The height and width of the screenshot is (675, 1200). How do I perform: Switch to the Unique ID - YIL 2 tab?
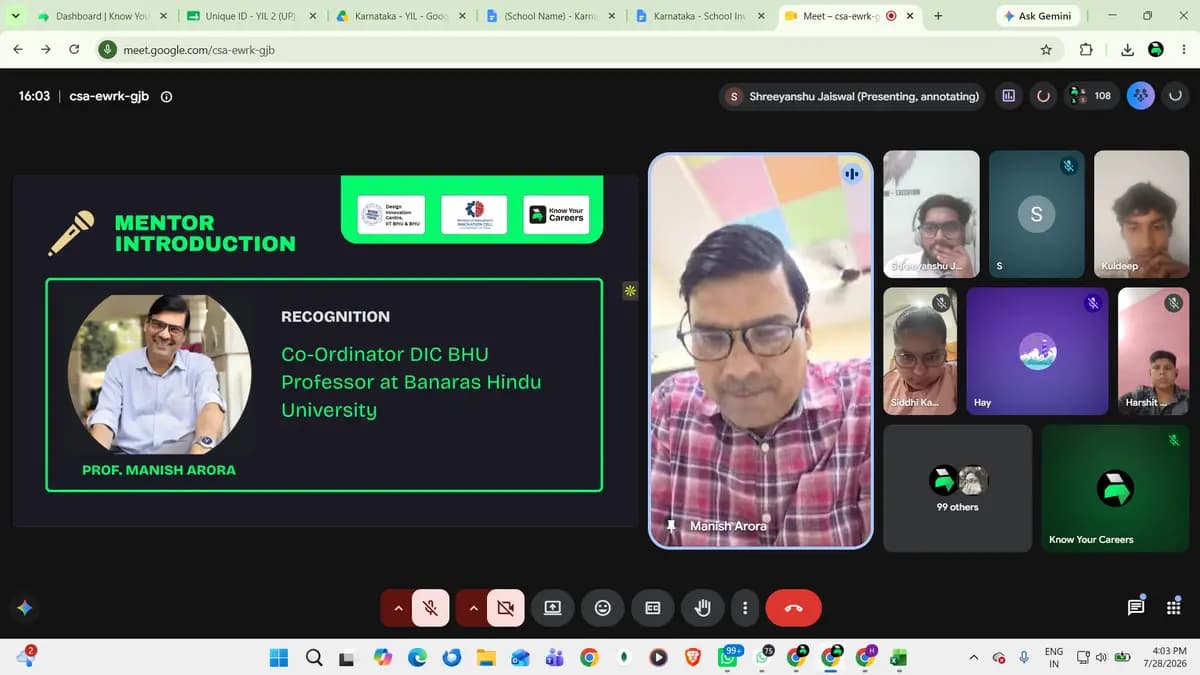tap(251, 16)
